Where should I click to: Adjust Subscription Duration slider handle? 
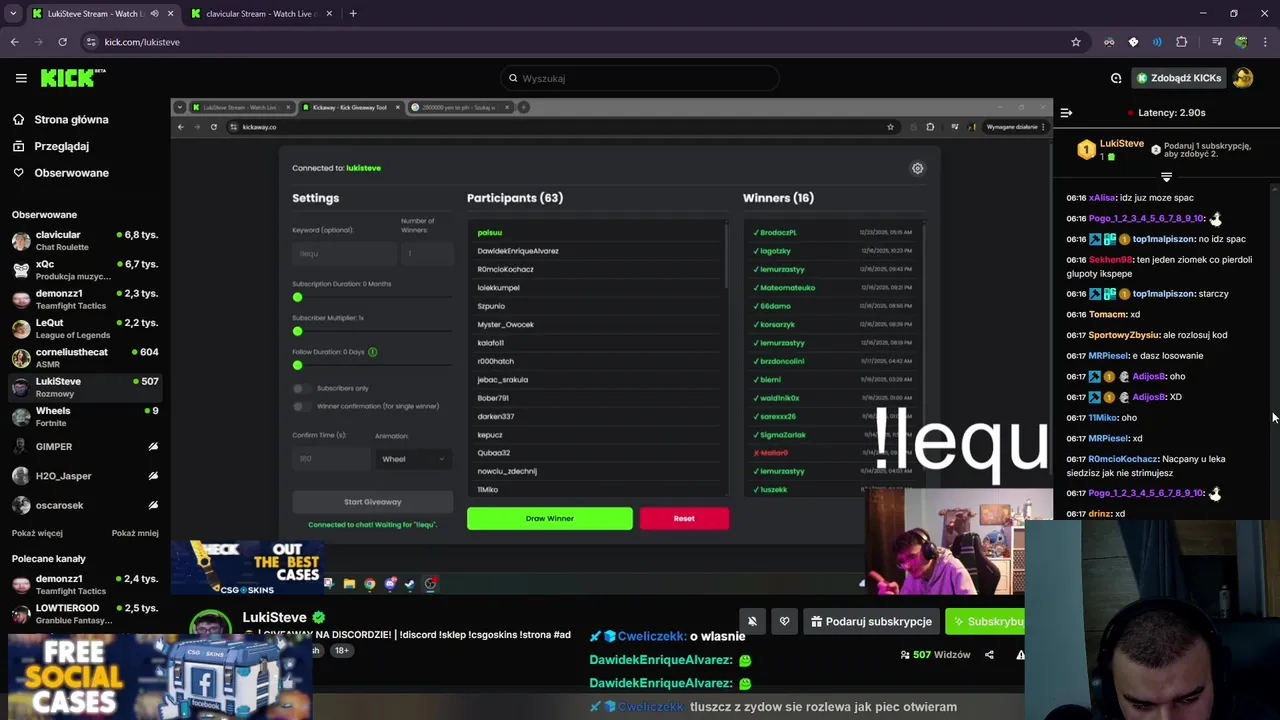pos(297,297)
